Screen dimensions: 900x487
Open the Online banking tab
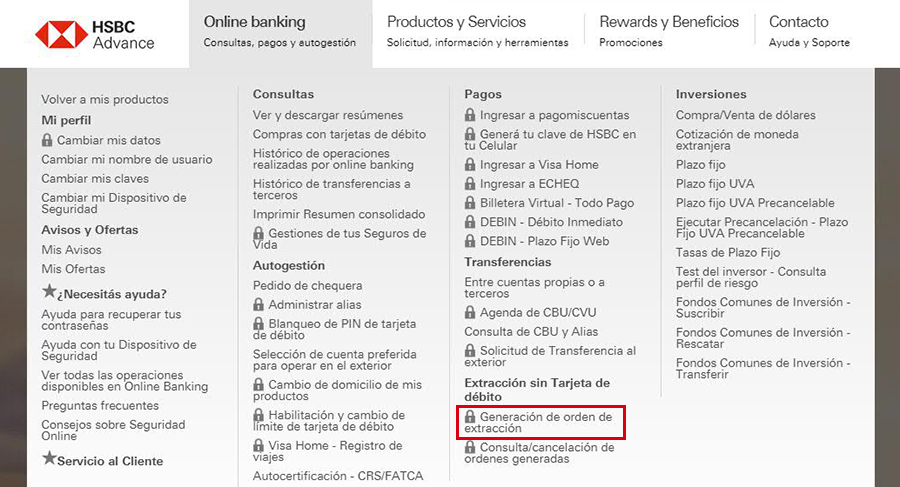click(280, 32)
